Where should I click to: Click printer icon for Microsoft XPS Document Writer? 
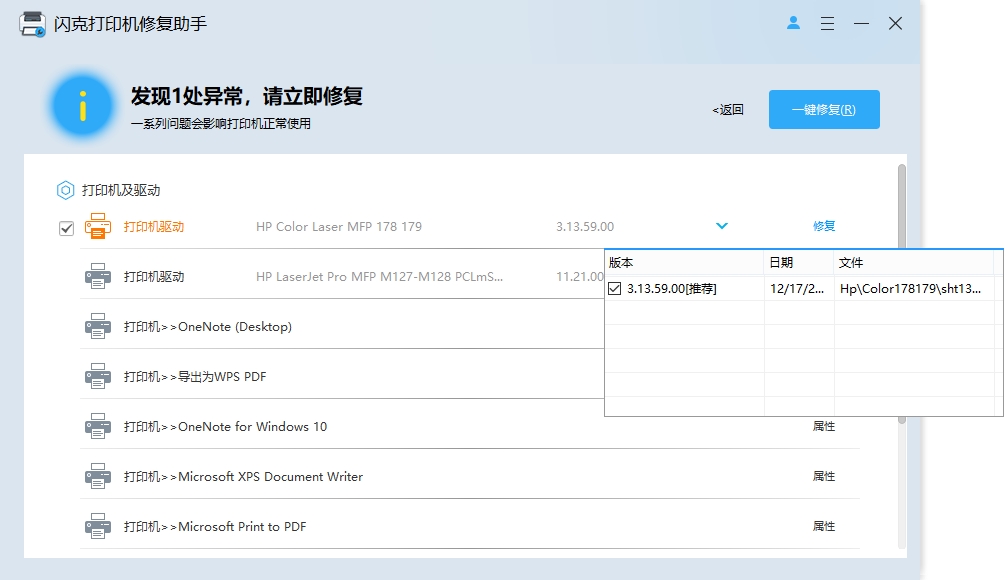tap(98, 477)
